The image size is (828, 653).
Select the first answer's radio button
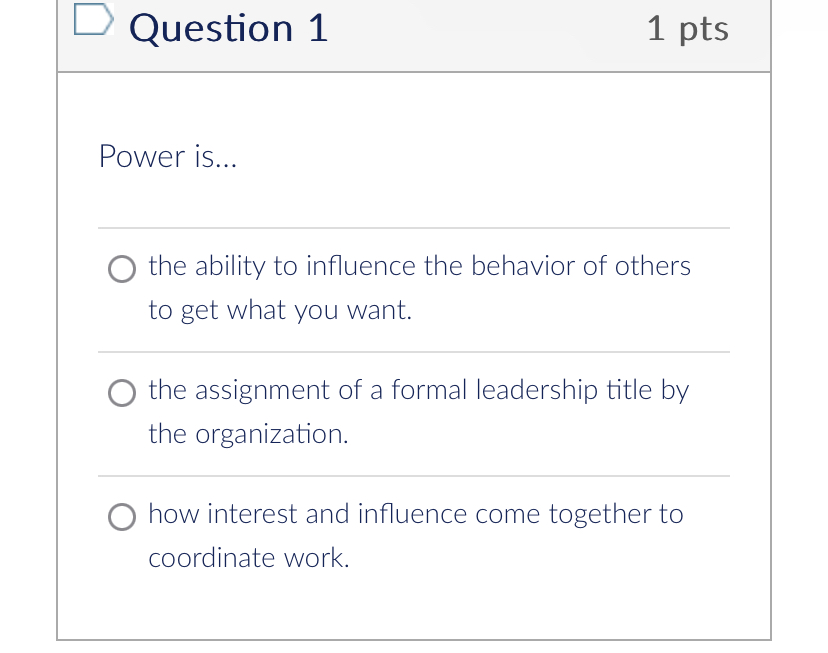click(x=121, y=269)
